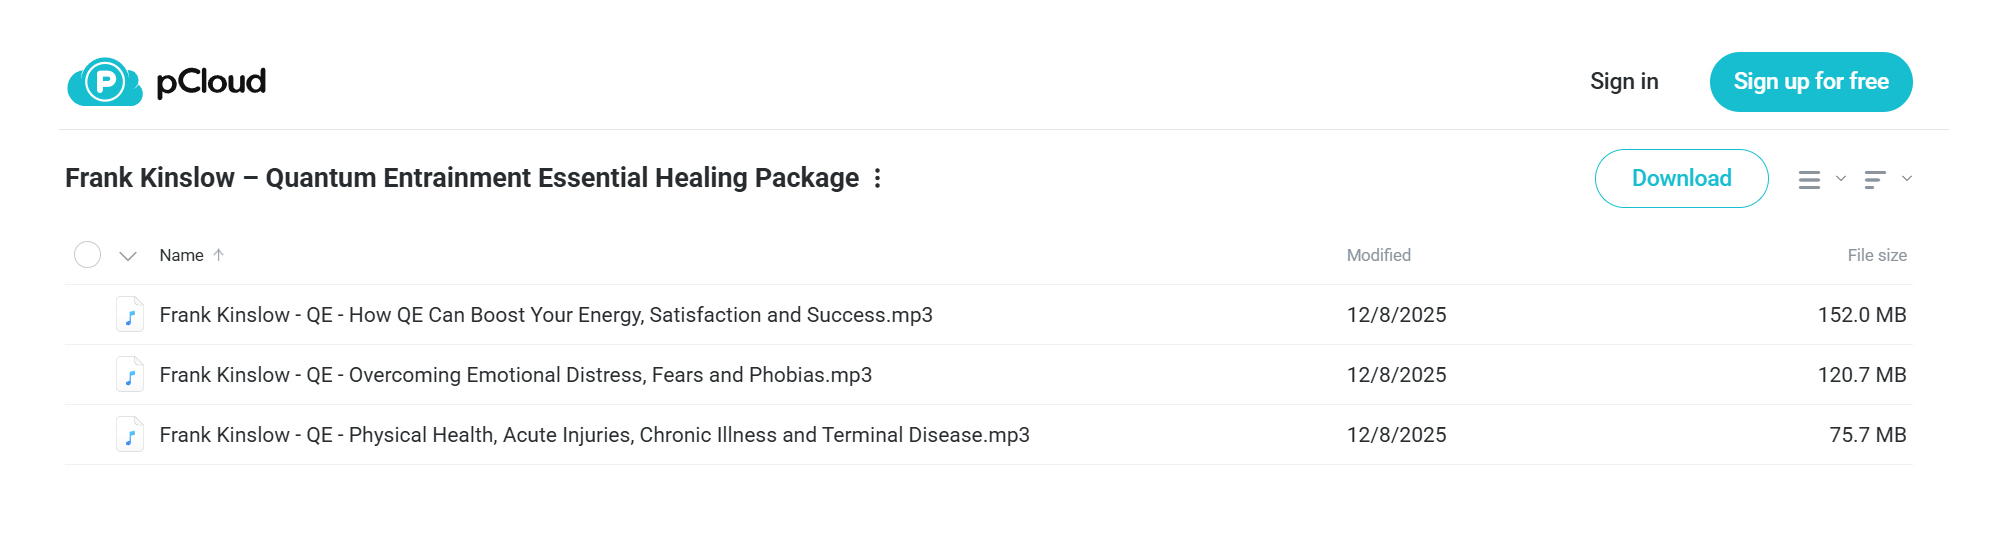Open the sort options dropdown arrow
2000x552 pixels.
[x=1907, y=178]
